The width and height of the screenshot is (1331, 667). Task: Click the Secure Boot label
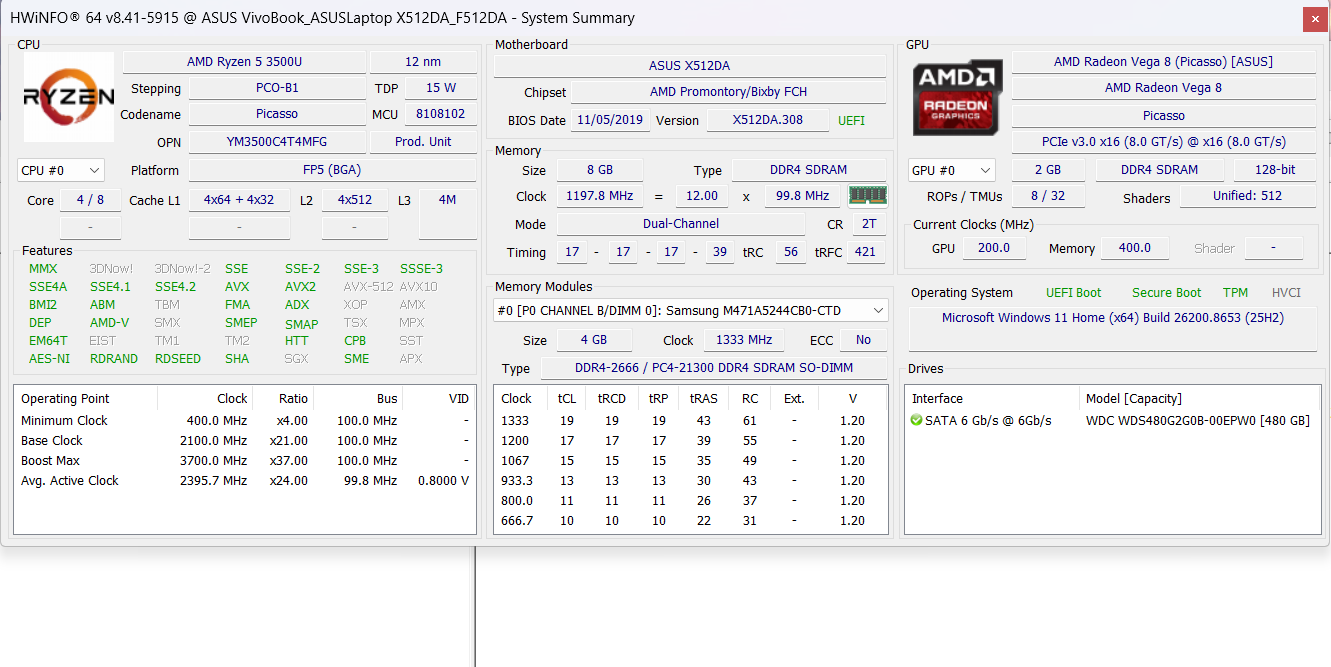click(x=1167, y=293)
